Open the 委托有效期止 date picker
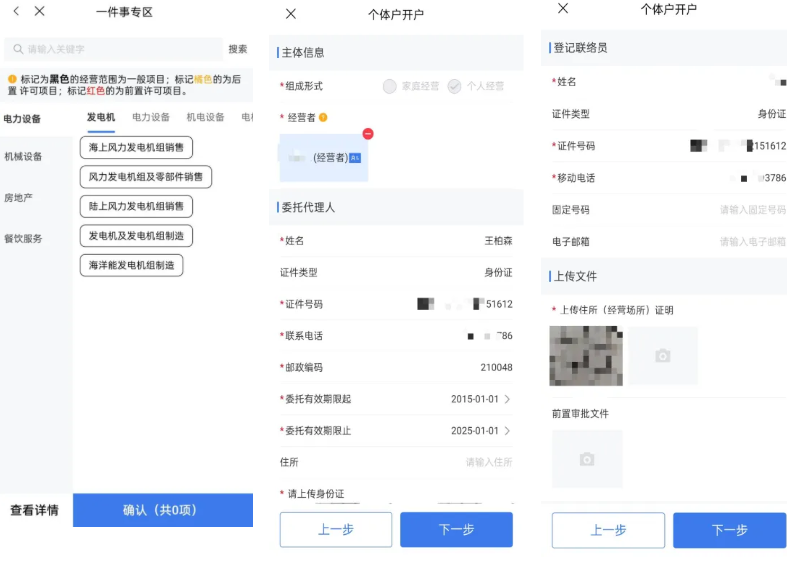 coord(480,431)
